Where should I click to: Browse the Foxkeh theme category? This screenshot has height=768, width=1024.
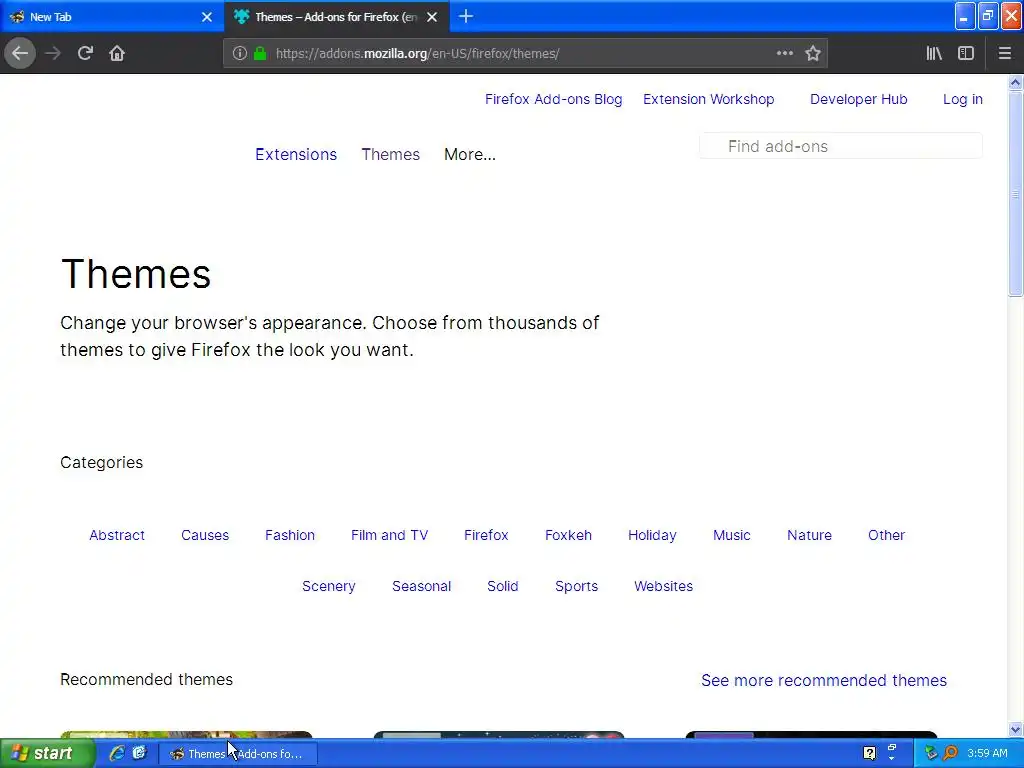[568, 535]
